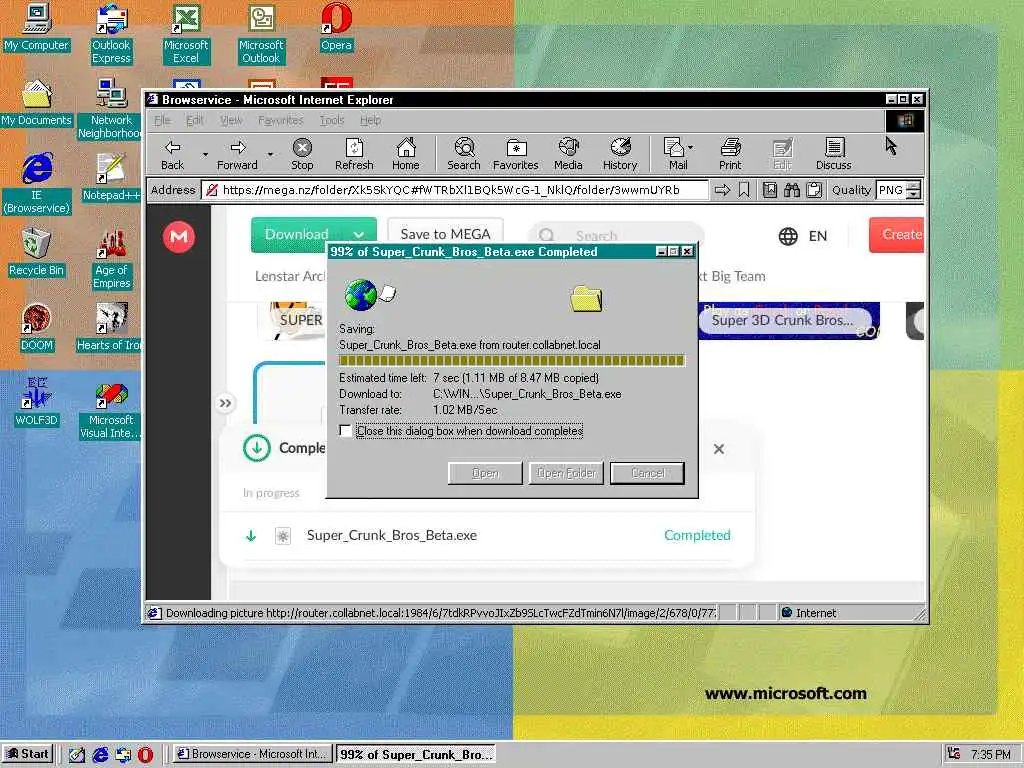Viewport: 1024px width, 768px height.
Task: Refresh the current page
Action: pos(354,155)
